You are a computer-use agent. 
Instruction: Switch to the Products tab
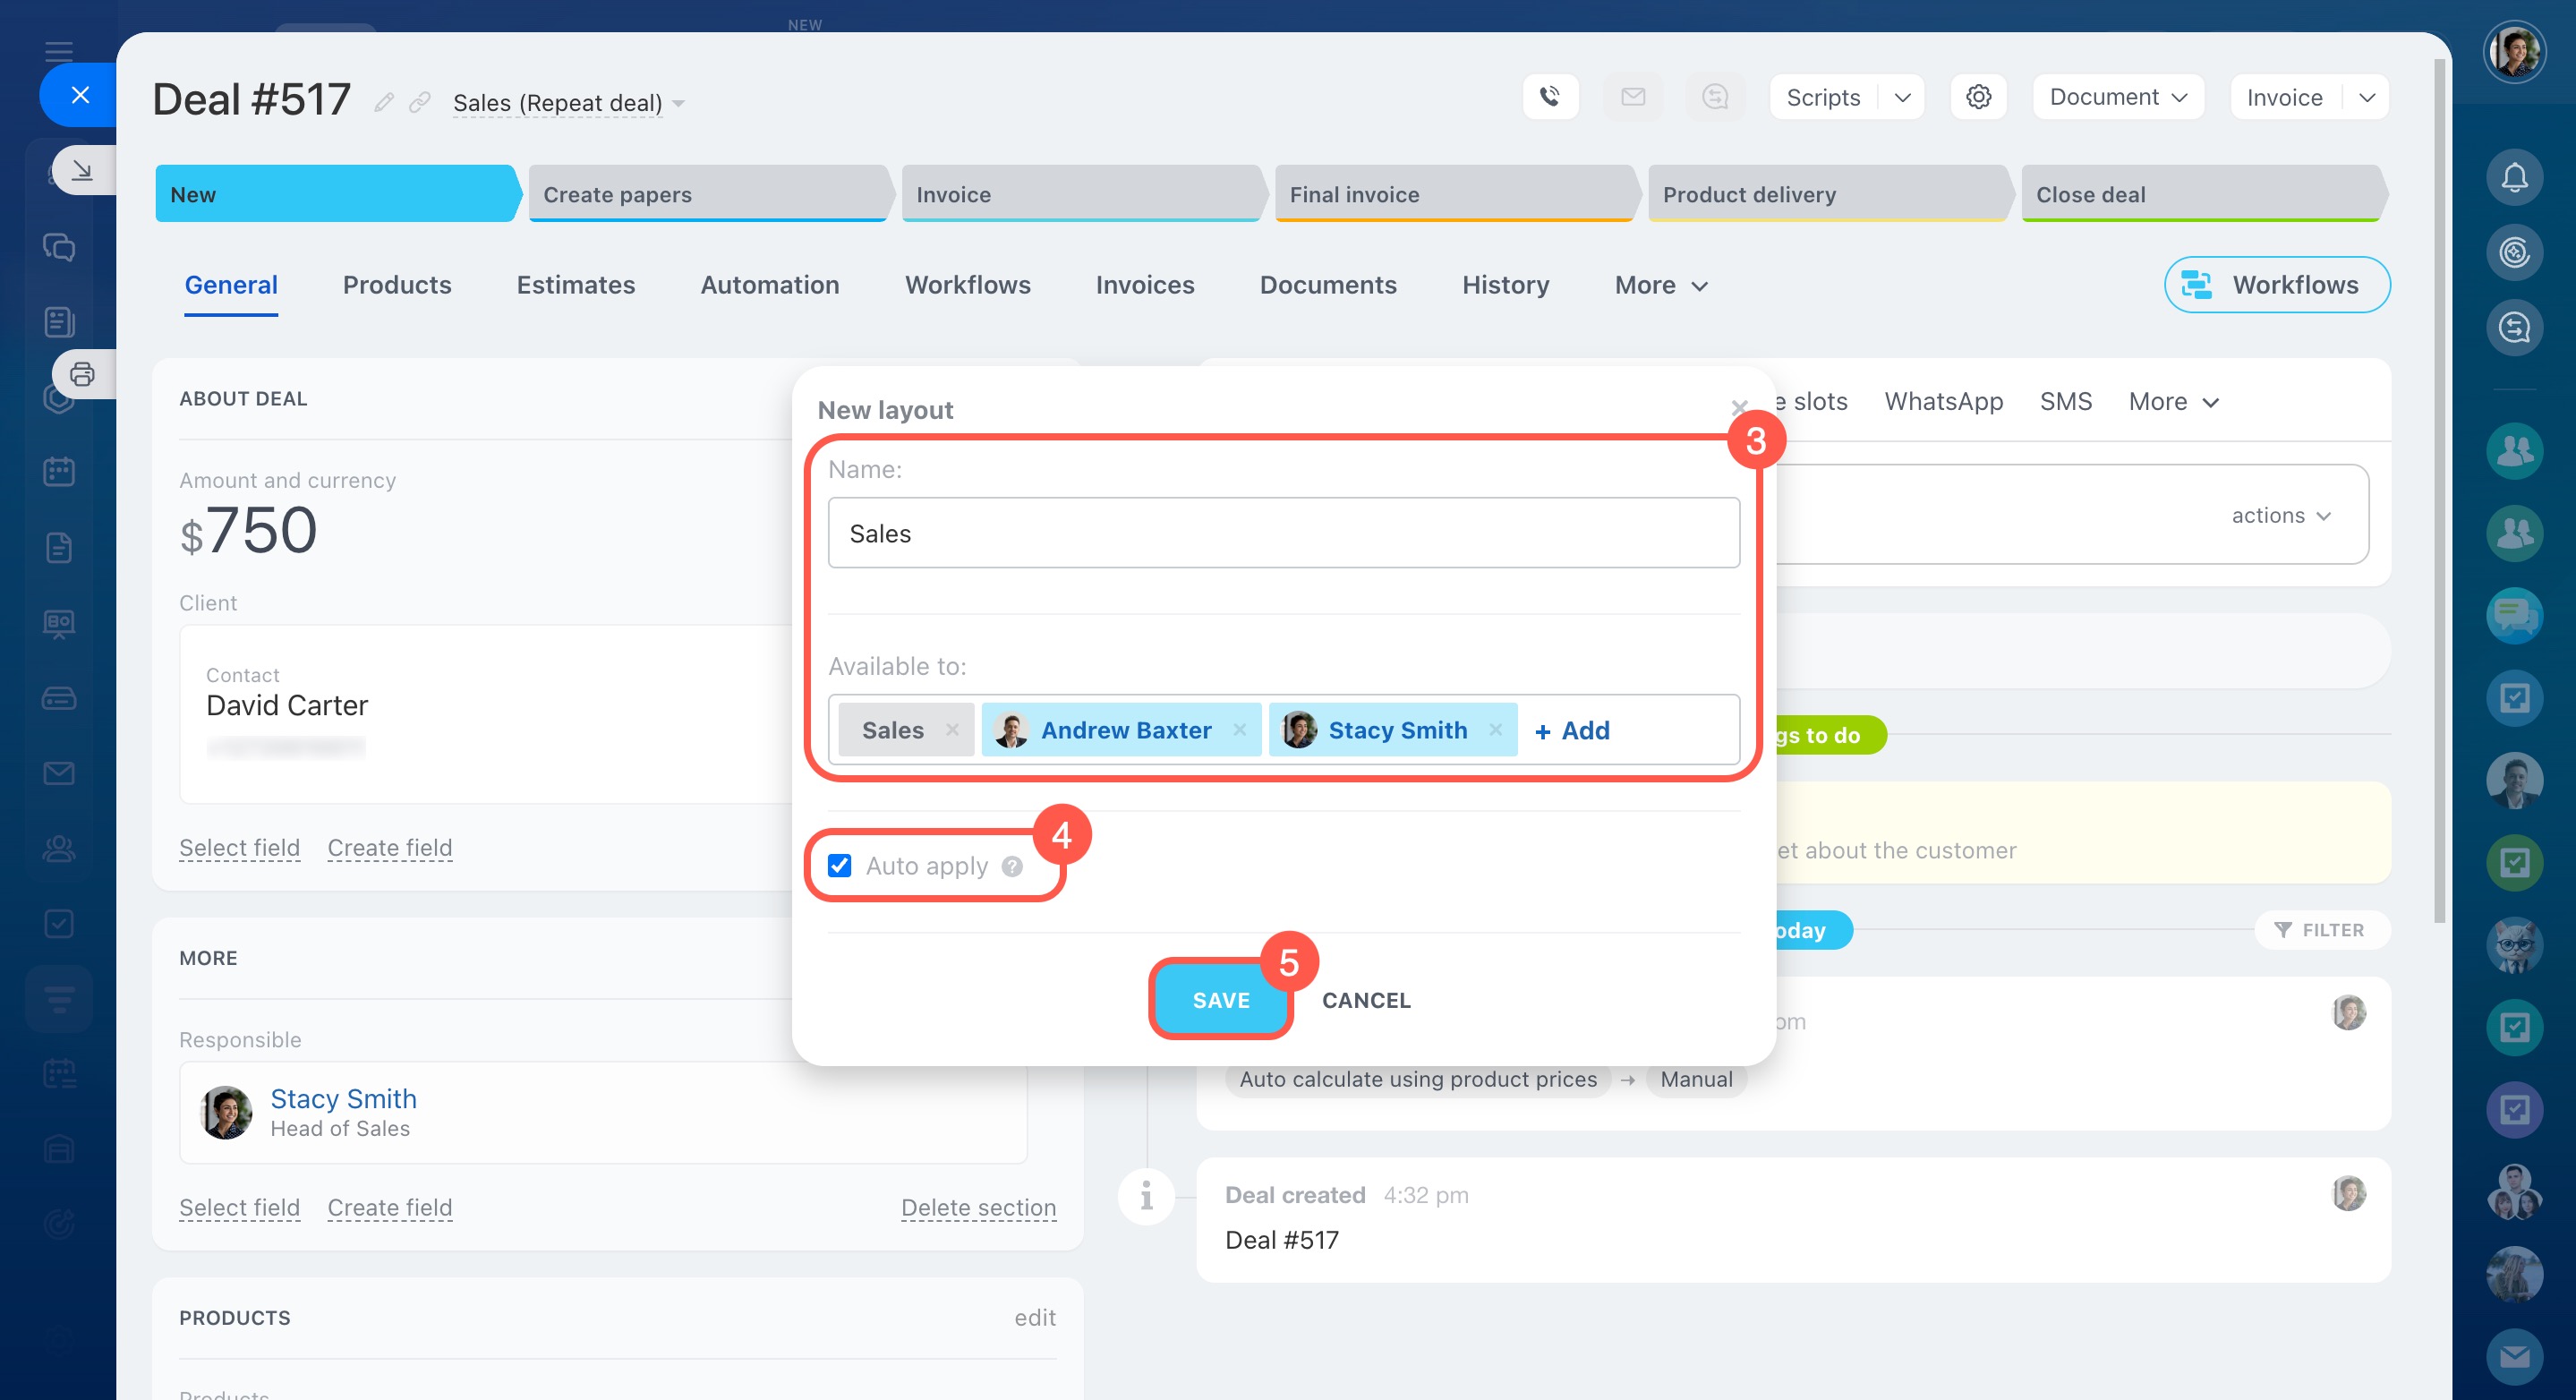[397, 285]
